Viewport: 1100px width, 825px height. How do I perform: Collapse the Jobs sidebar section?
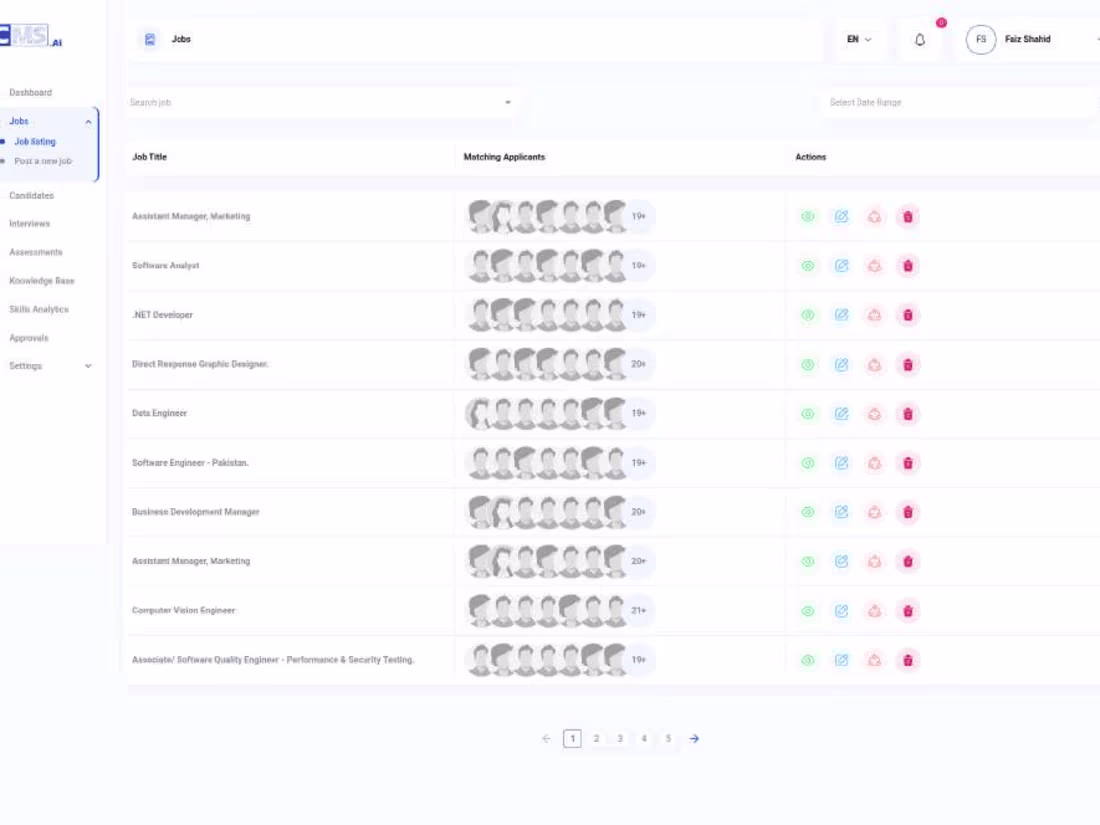(x=88, y=122)
